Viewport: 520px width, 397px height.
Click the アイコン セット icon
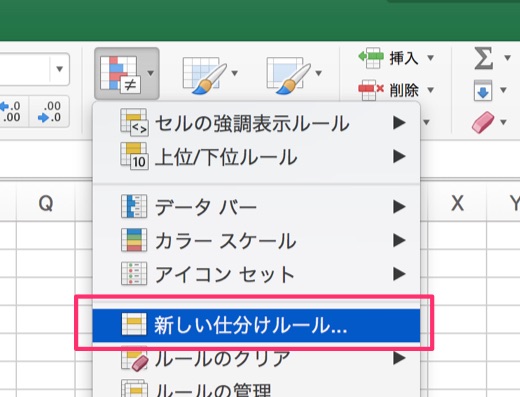pyautogui.click(x=134, y=274)
